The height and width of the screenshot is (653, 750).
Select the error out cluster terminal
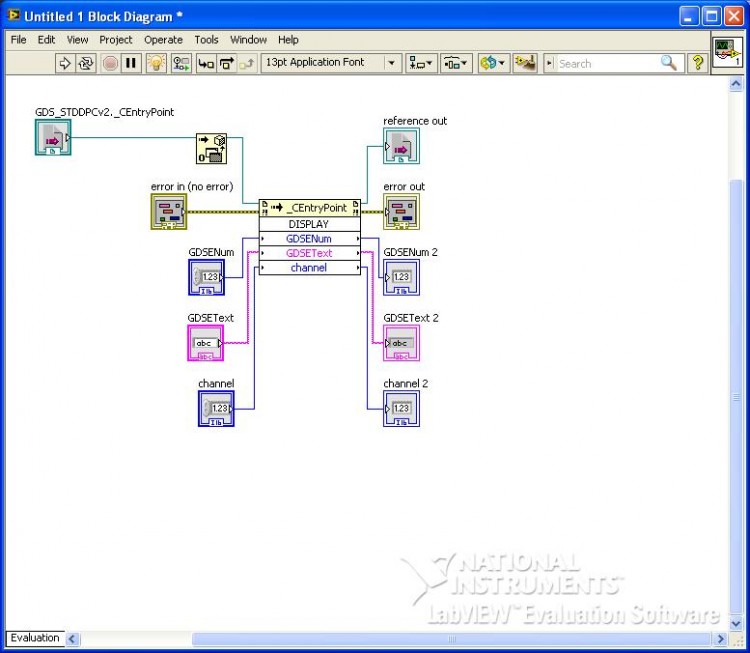click(x=401, y=211)
